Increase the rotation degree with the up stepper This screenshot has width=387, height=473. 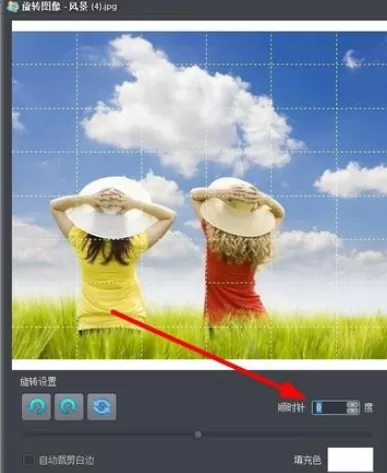click(x=353, y=404)
